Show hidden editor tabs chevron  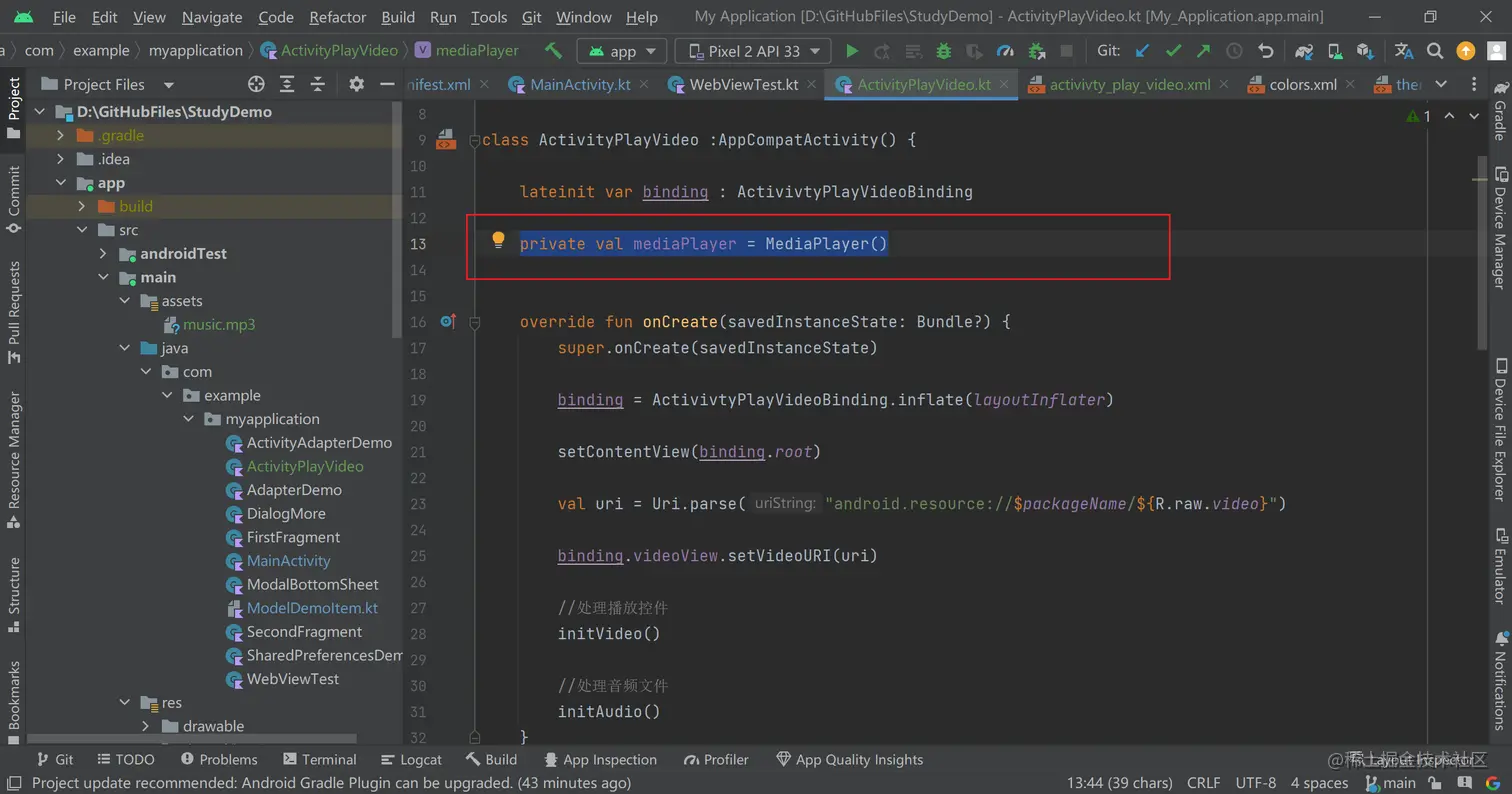(1440, 84)
